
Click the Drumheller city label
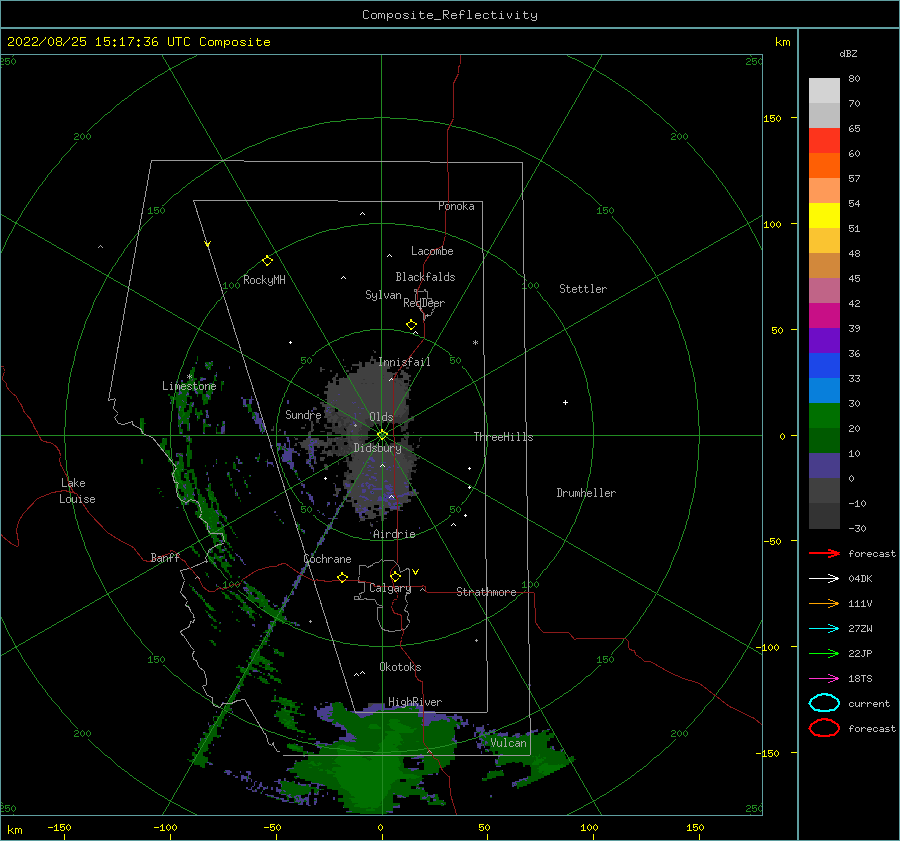[586, 493]
